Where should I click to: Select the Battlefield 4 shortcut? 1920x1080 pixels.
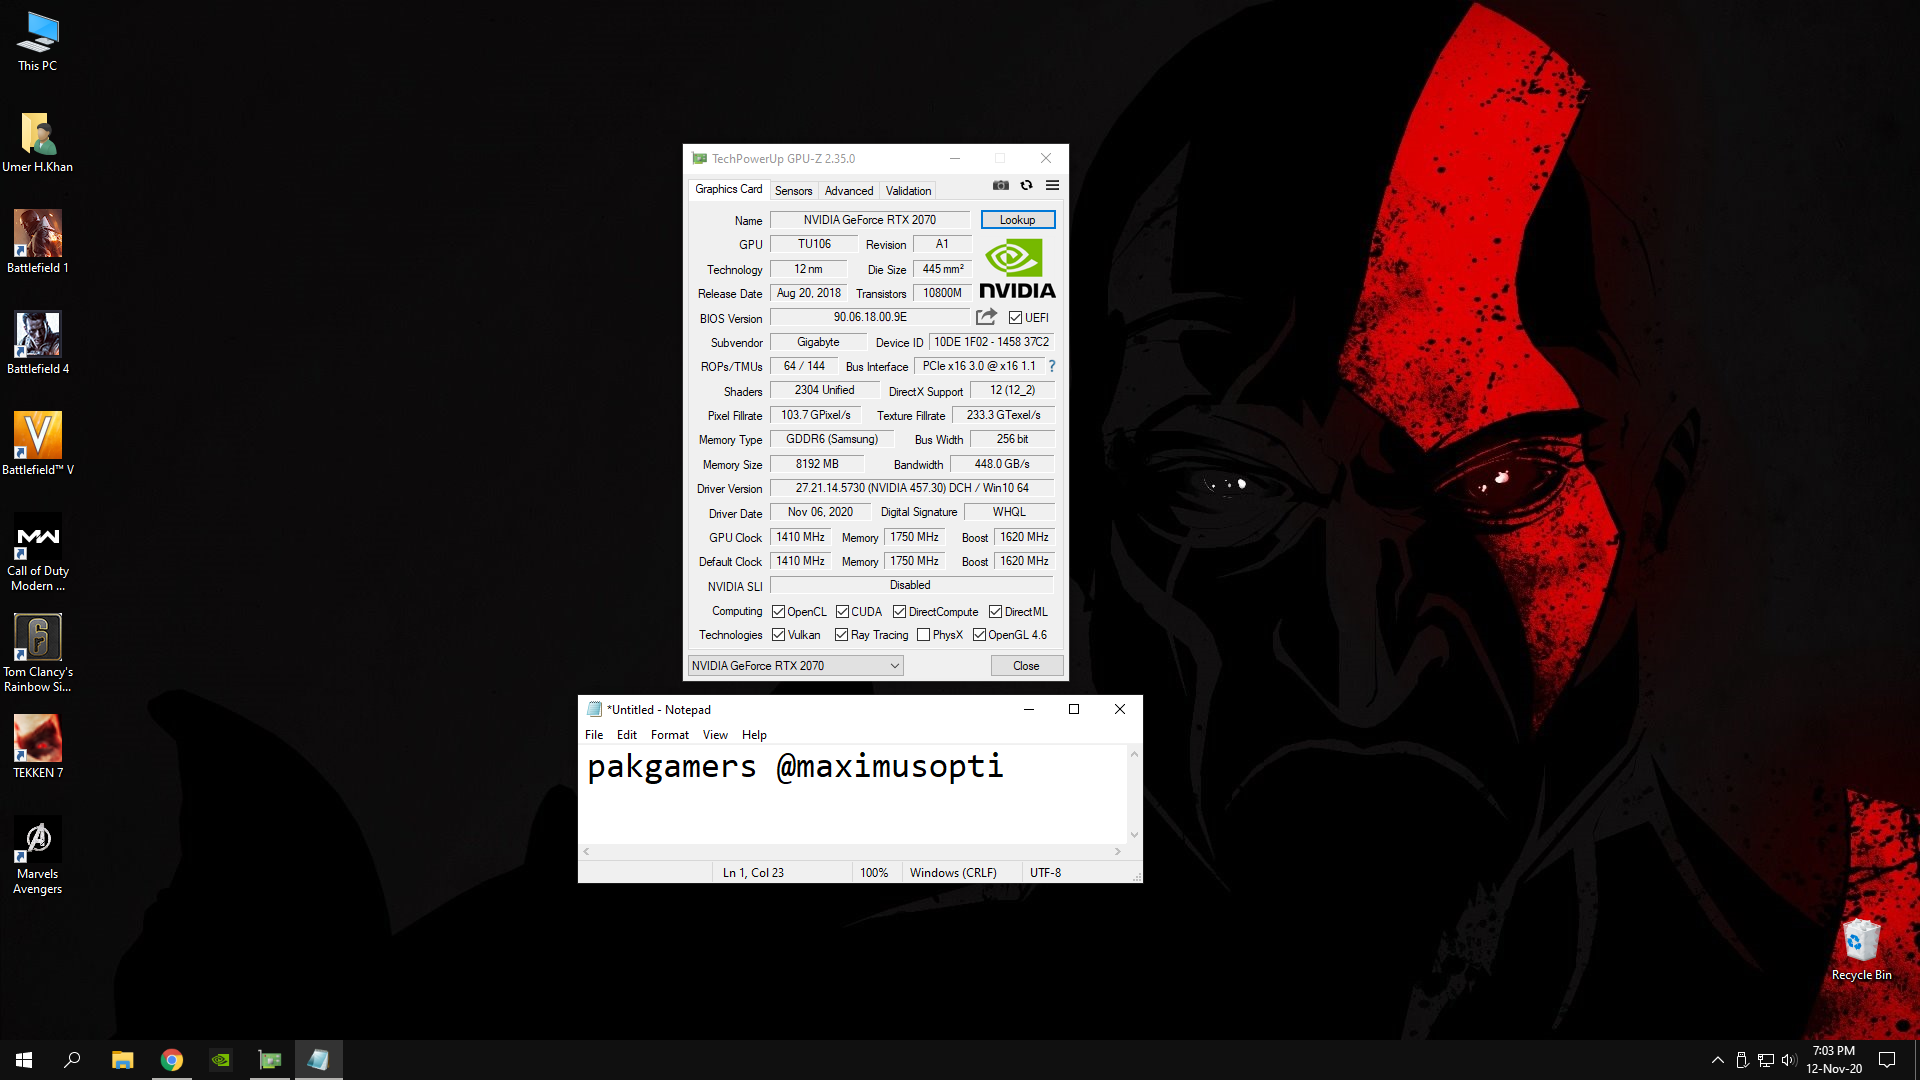(37, 343)
